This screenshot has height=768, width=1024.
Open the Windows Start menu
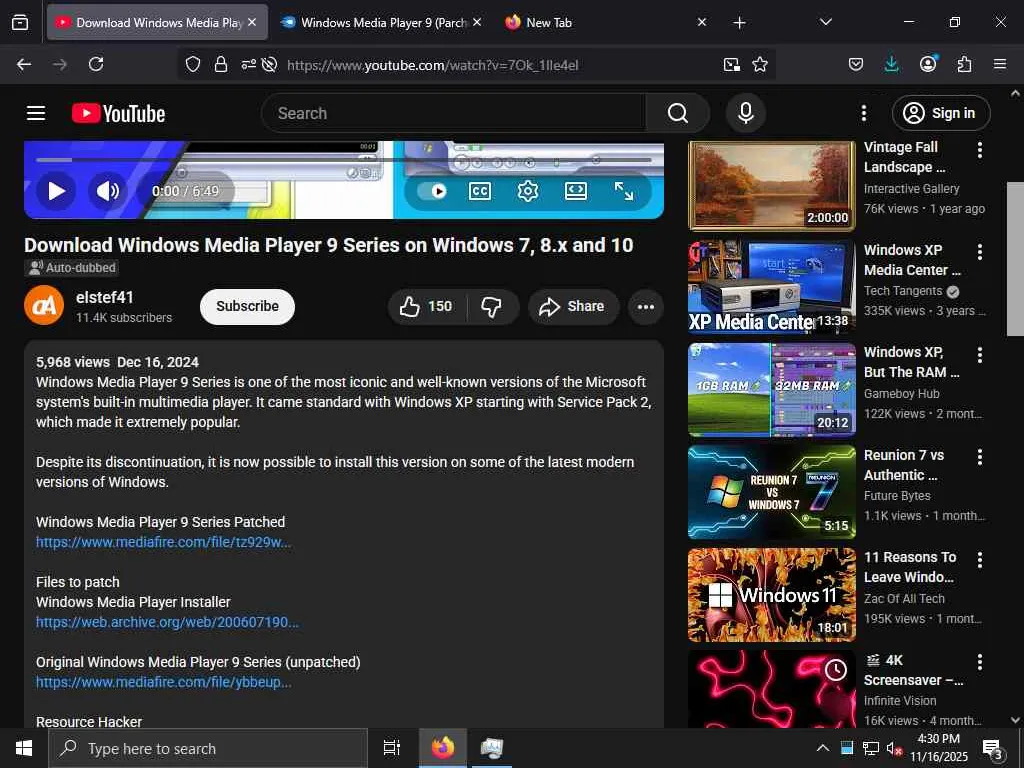click(24, 748)
